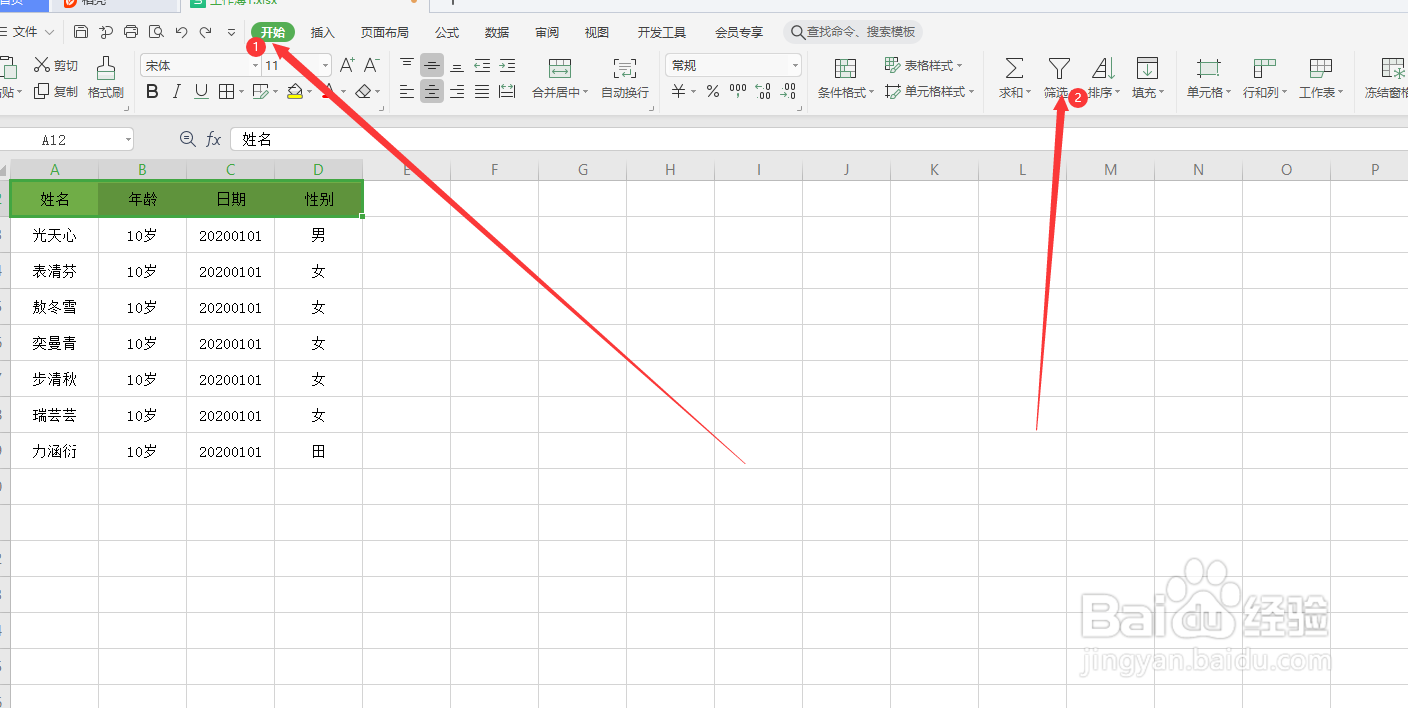Select column header D
Screen dimensions: 1408x708
pyautogui.click(x=319, y=170)
